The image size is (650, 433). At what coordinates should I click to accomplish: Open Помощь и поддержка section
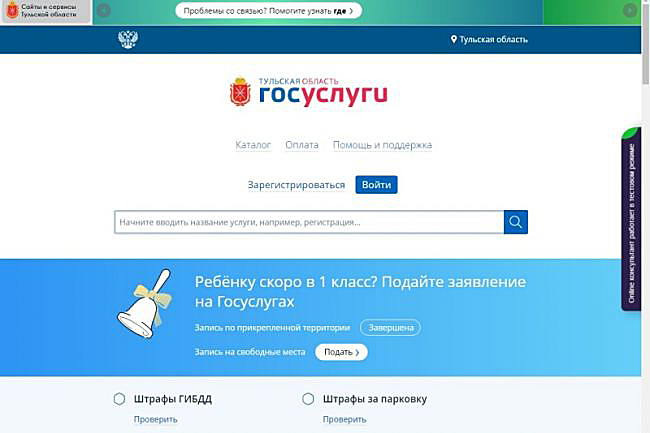pyautogui.click(x=382, y=145)
